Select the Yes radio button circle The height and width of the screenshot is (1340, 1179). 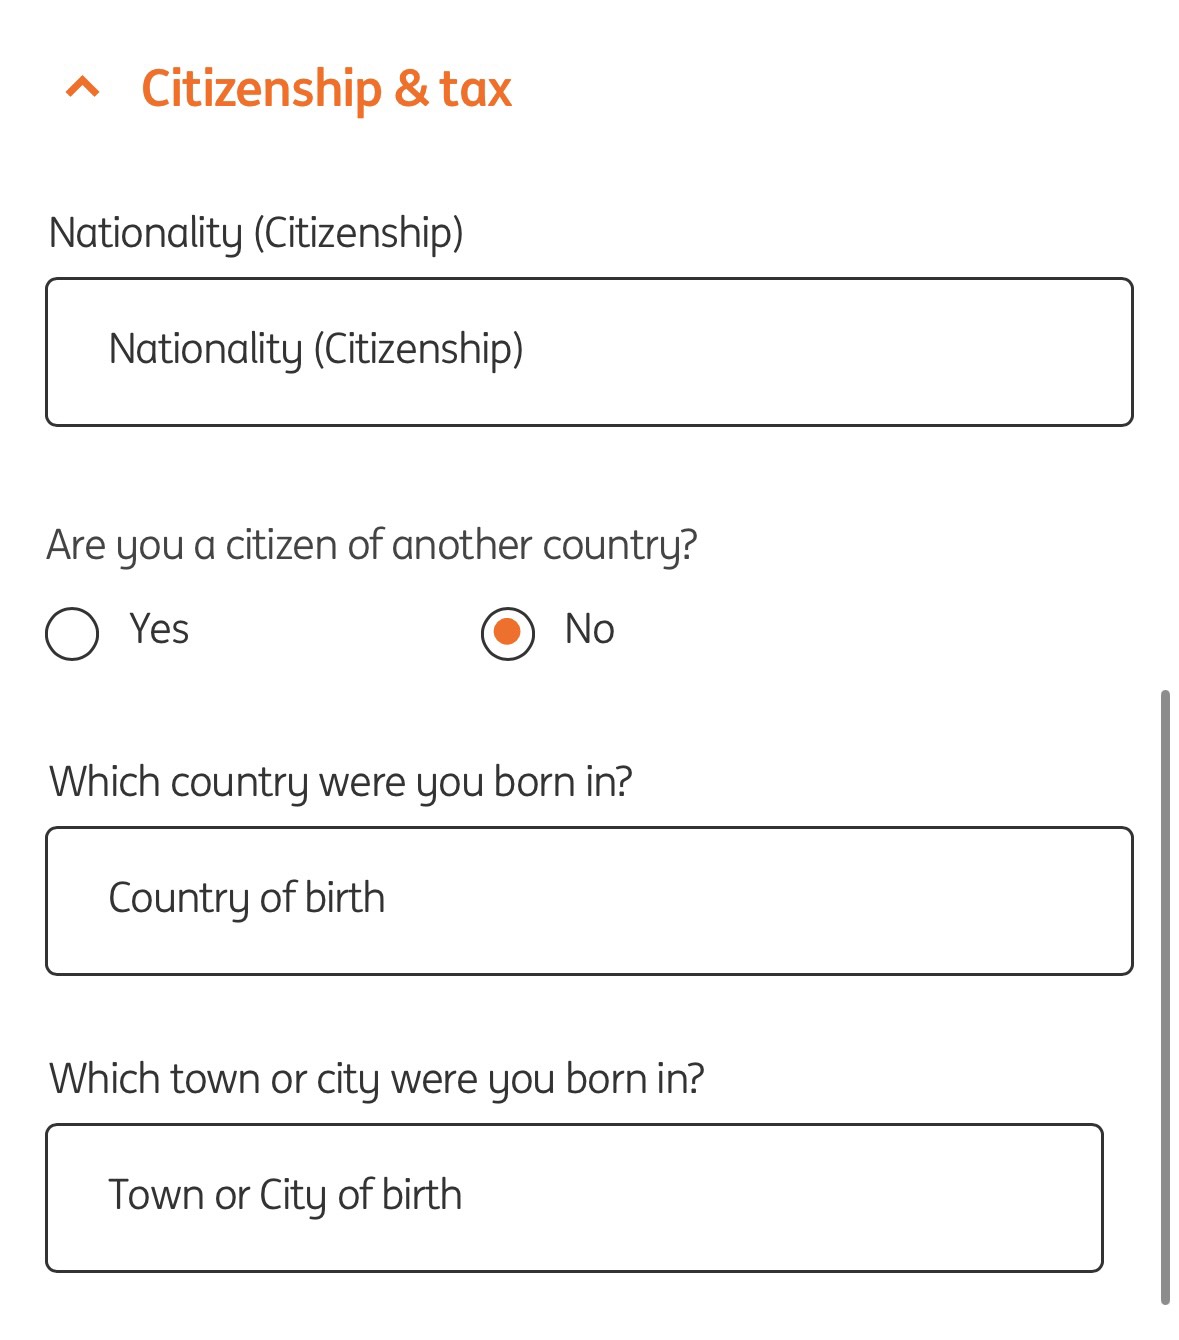click(72, 633)
